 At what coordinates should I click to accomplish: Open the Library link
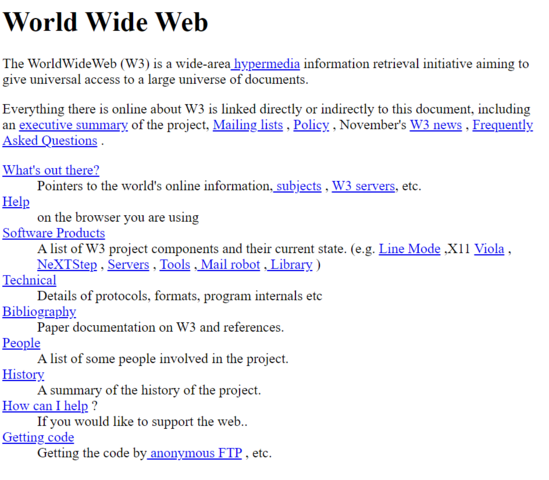coord(290,265)
